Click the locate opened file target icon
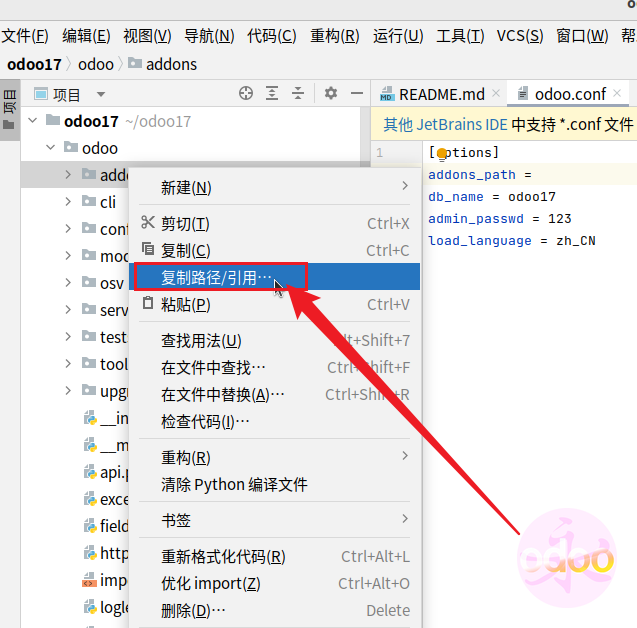Viewport: 637px width, 628px height. pos(246,94)
